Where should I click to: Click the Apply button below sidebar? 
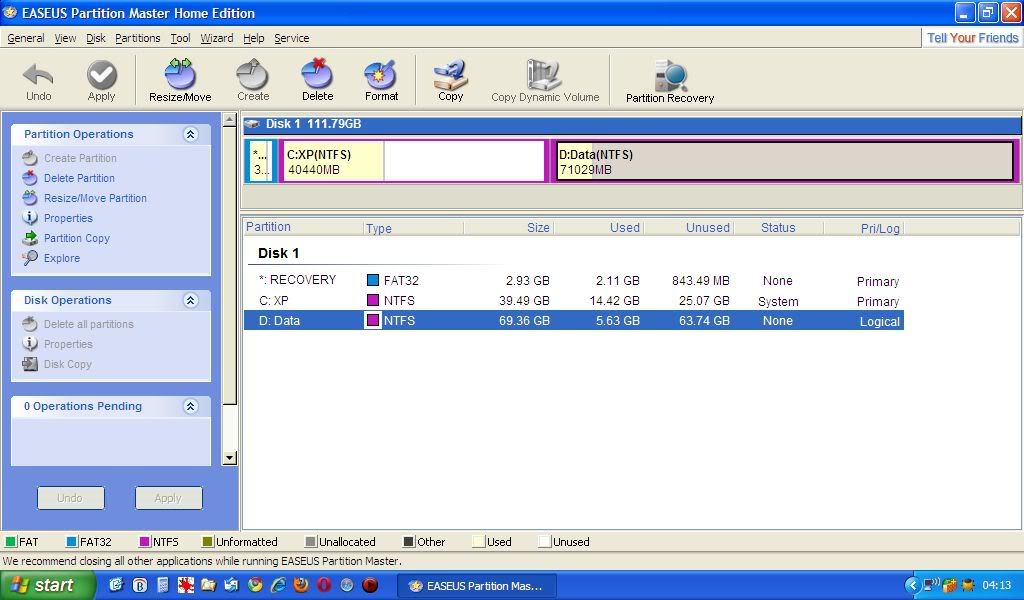coord(168,497)
